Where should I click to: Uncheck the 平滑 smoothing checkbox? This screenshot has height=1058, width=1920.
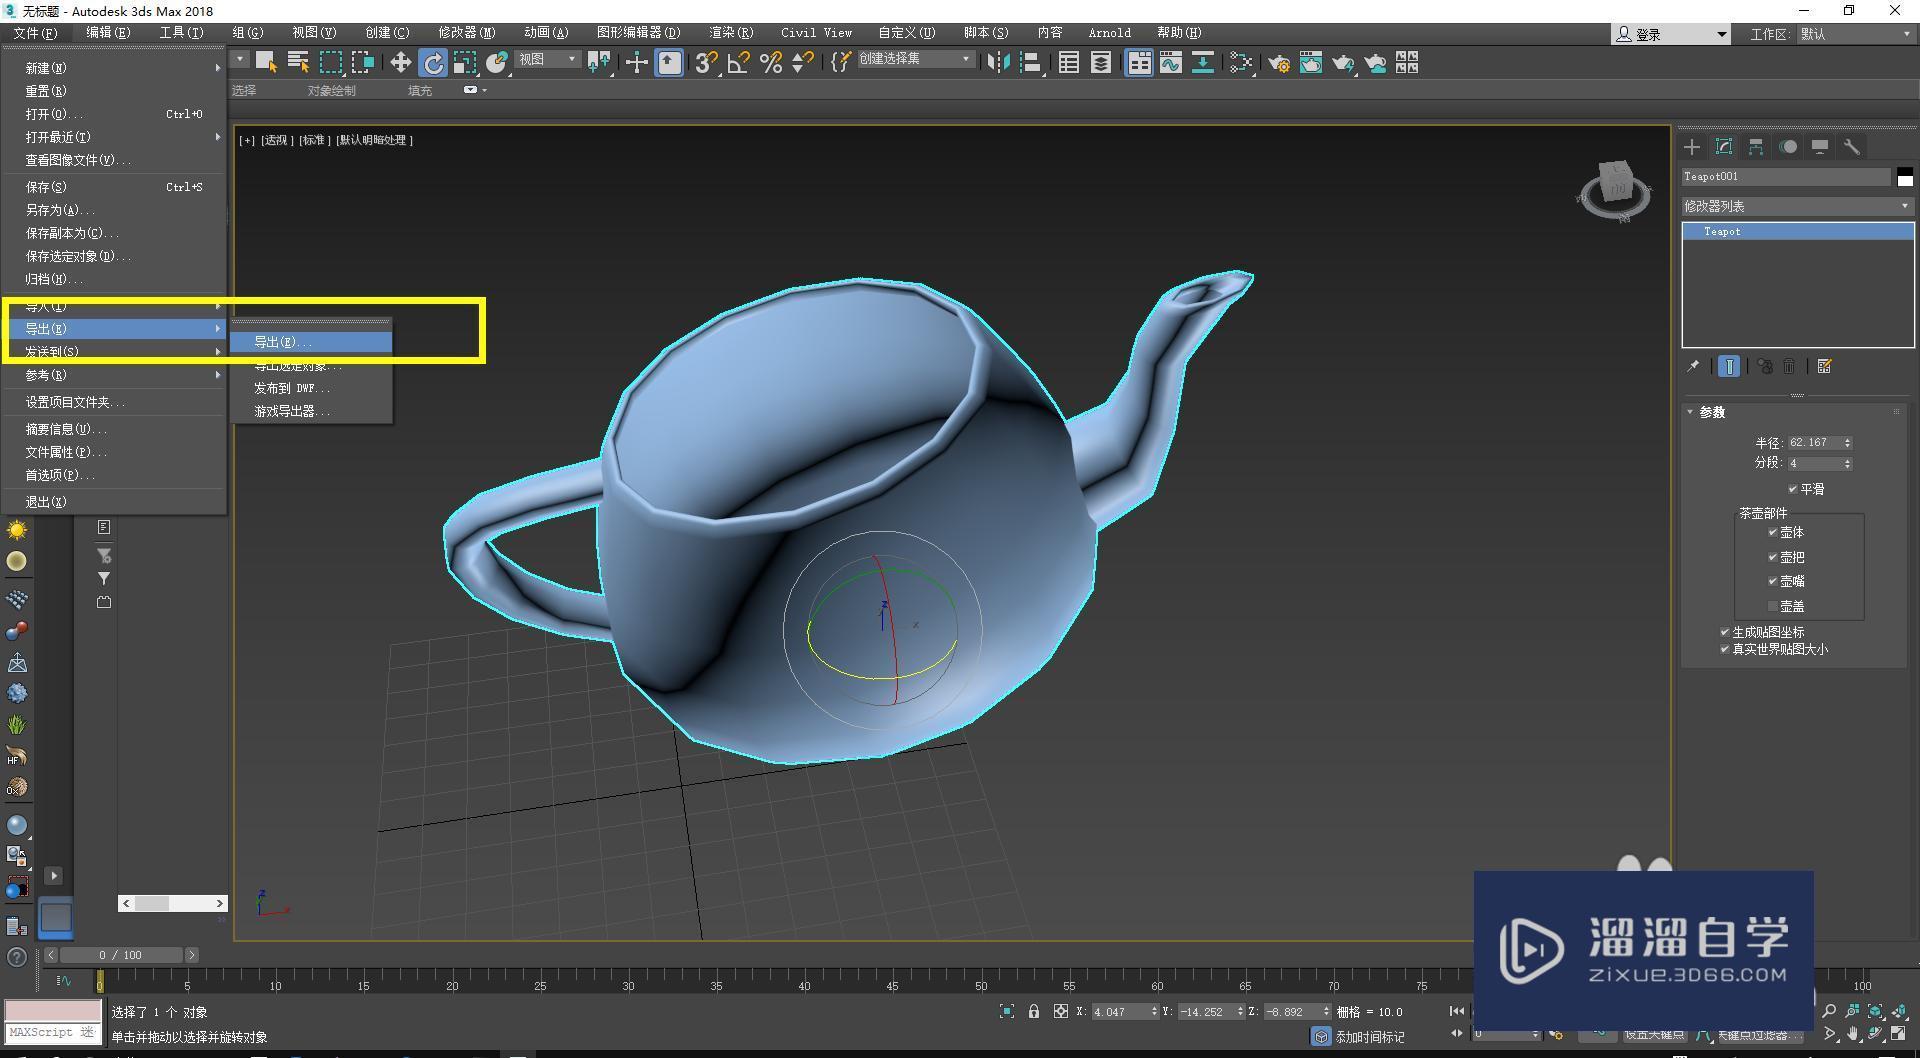coord(1793,489)
